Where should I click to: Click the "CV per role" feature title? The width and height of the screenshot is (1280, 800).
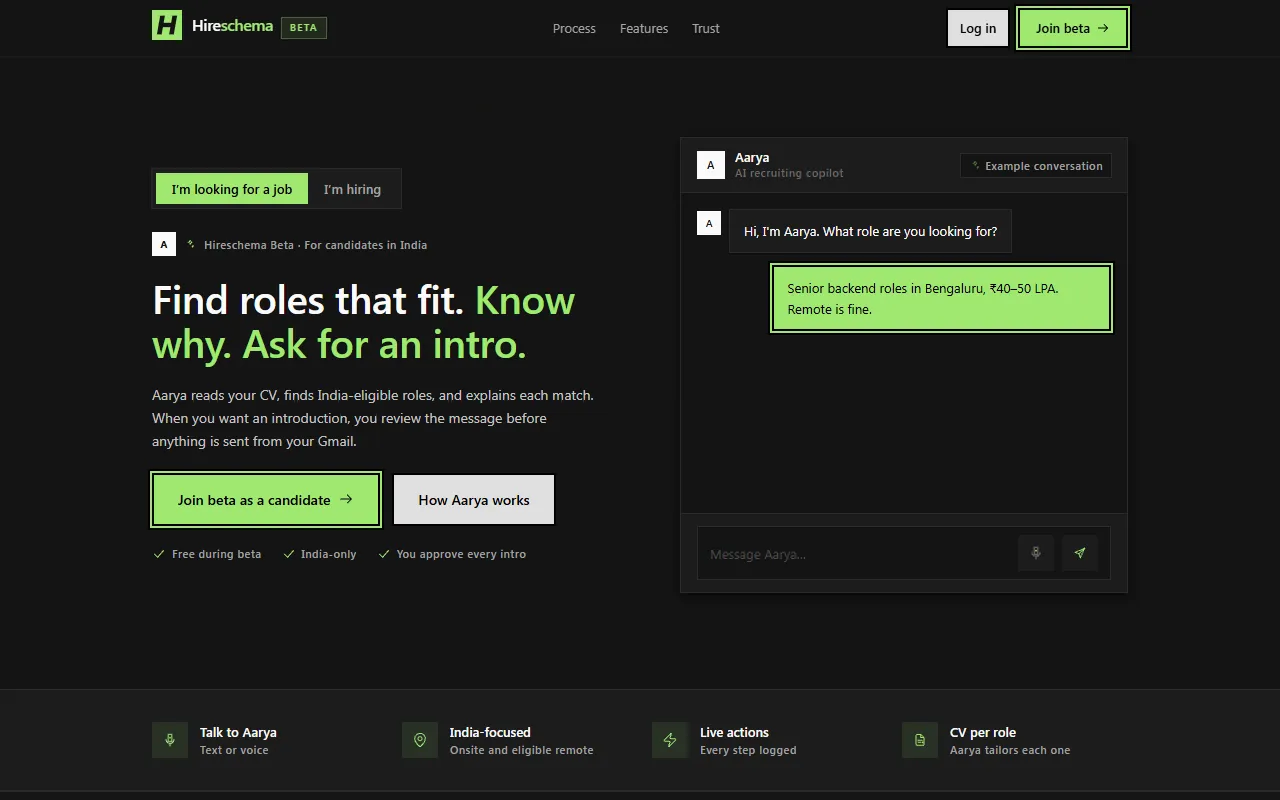[x=983, y=732]
